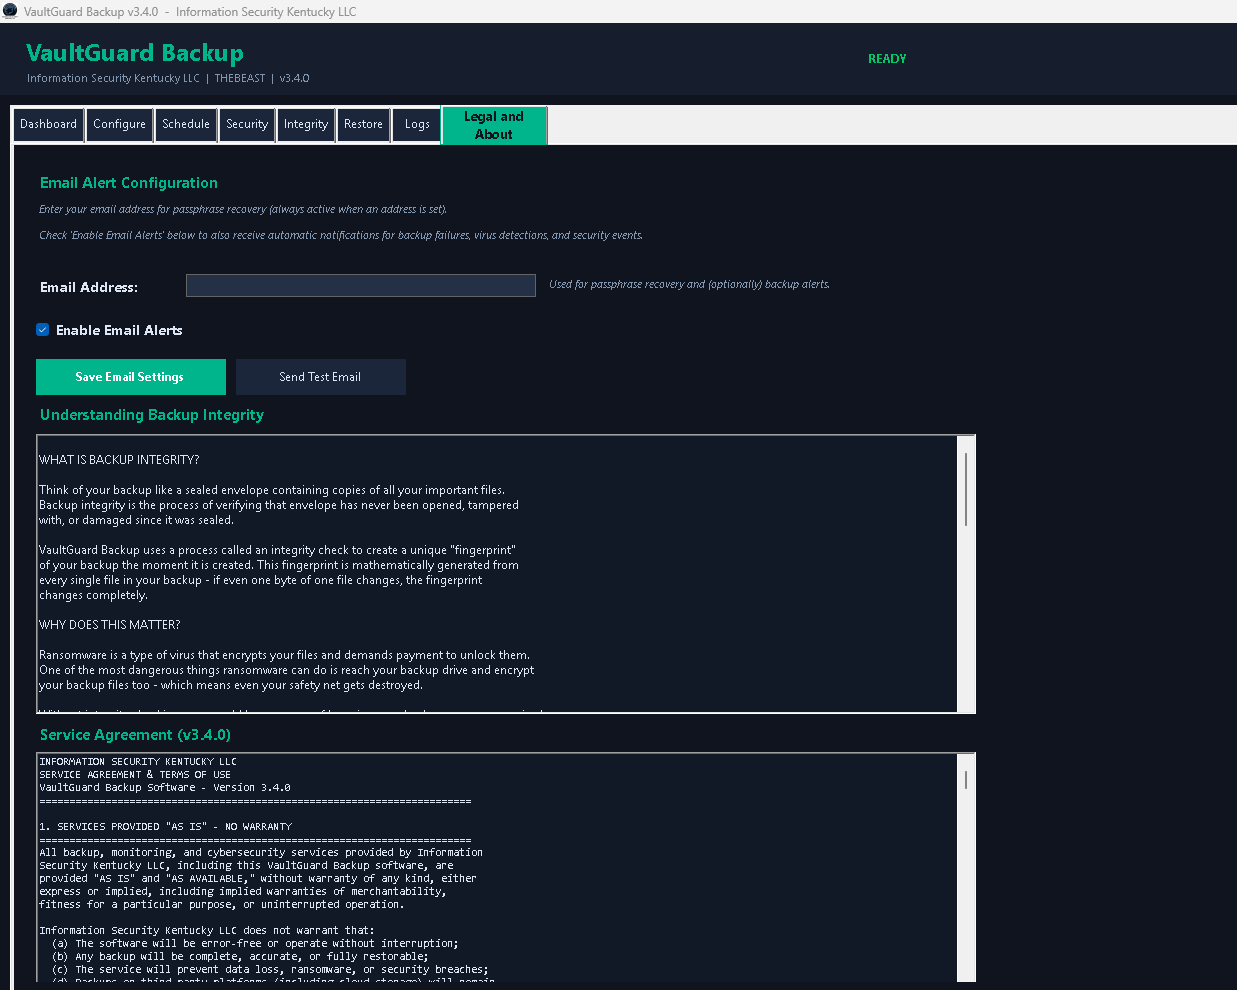Viewport: 1237px width, 990px height.
Task: Click the Email Address label
Action: point(89,288)
